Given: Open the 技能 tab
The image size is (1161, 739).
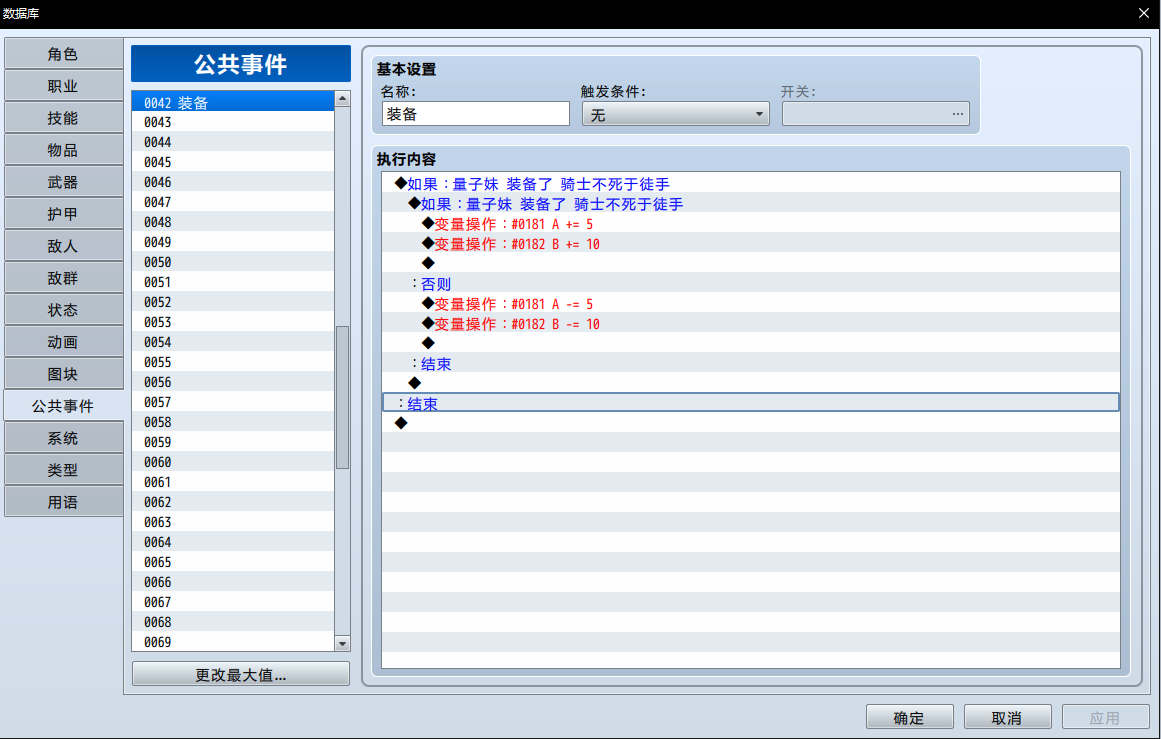Looking at the screenshot, I should (x=63, y=118).
